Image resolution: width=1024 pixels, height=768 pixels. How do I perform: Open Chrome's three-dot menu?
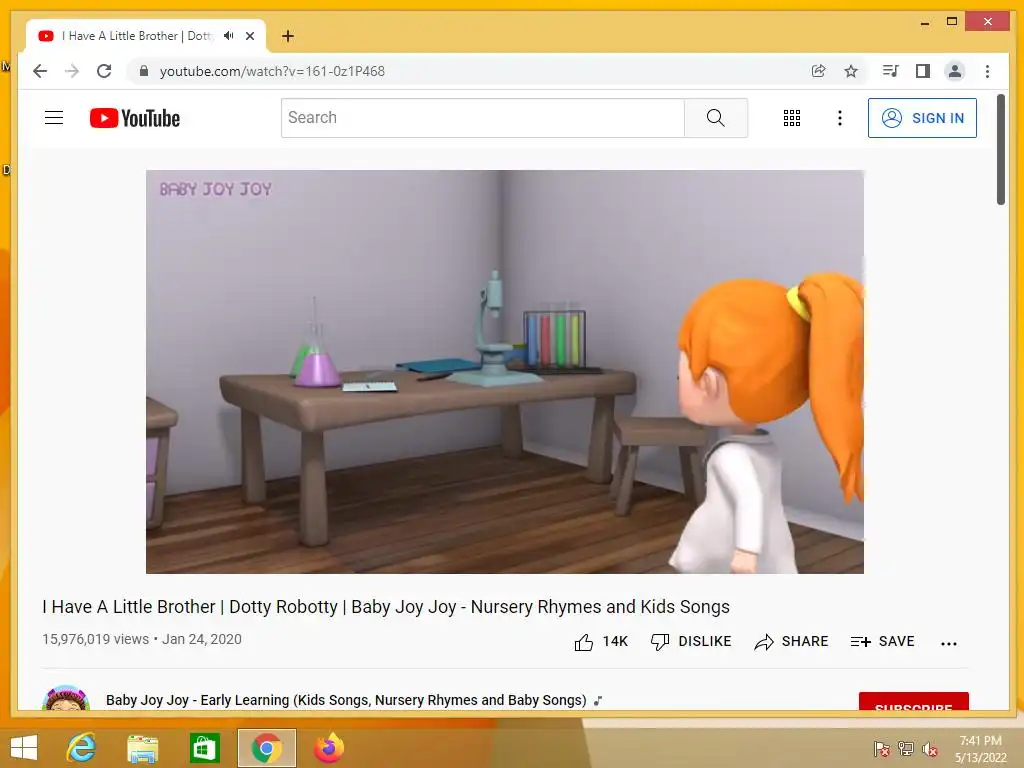click(987, 71)
